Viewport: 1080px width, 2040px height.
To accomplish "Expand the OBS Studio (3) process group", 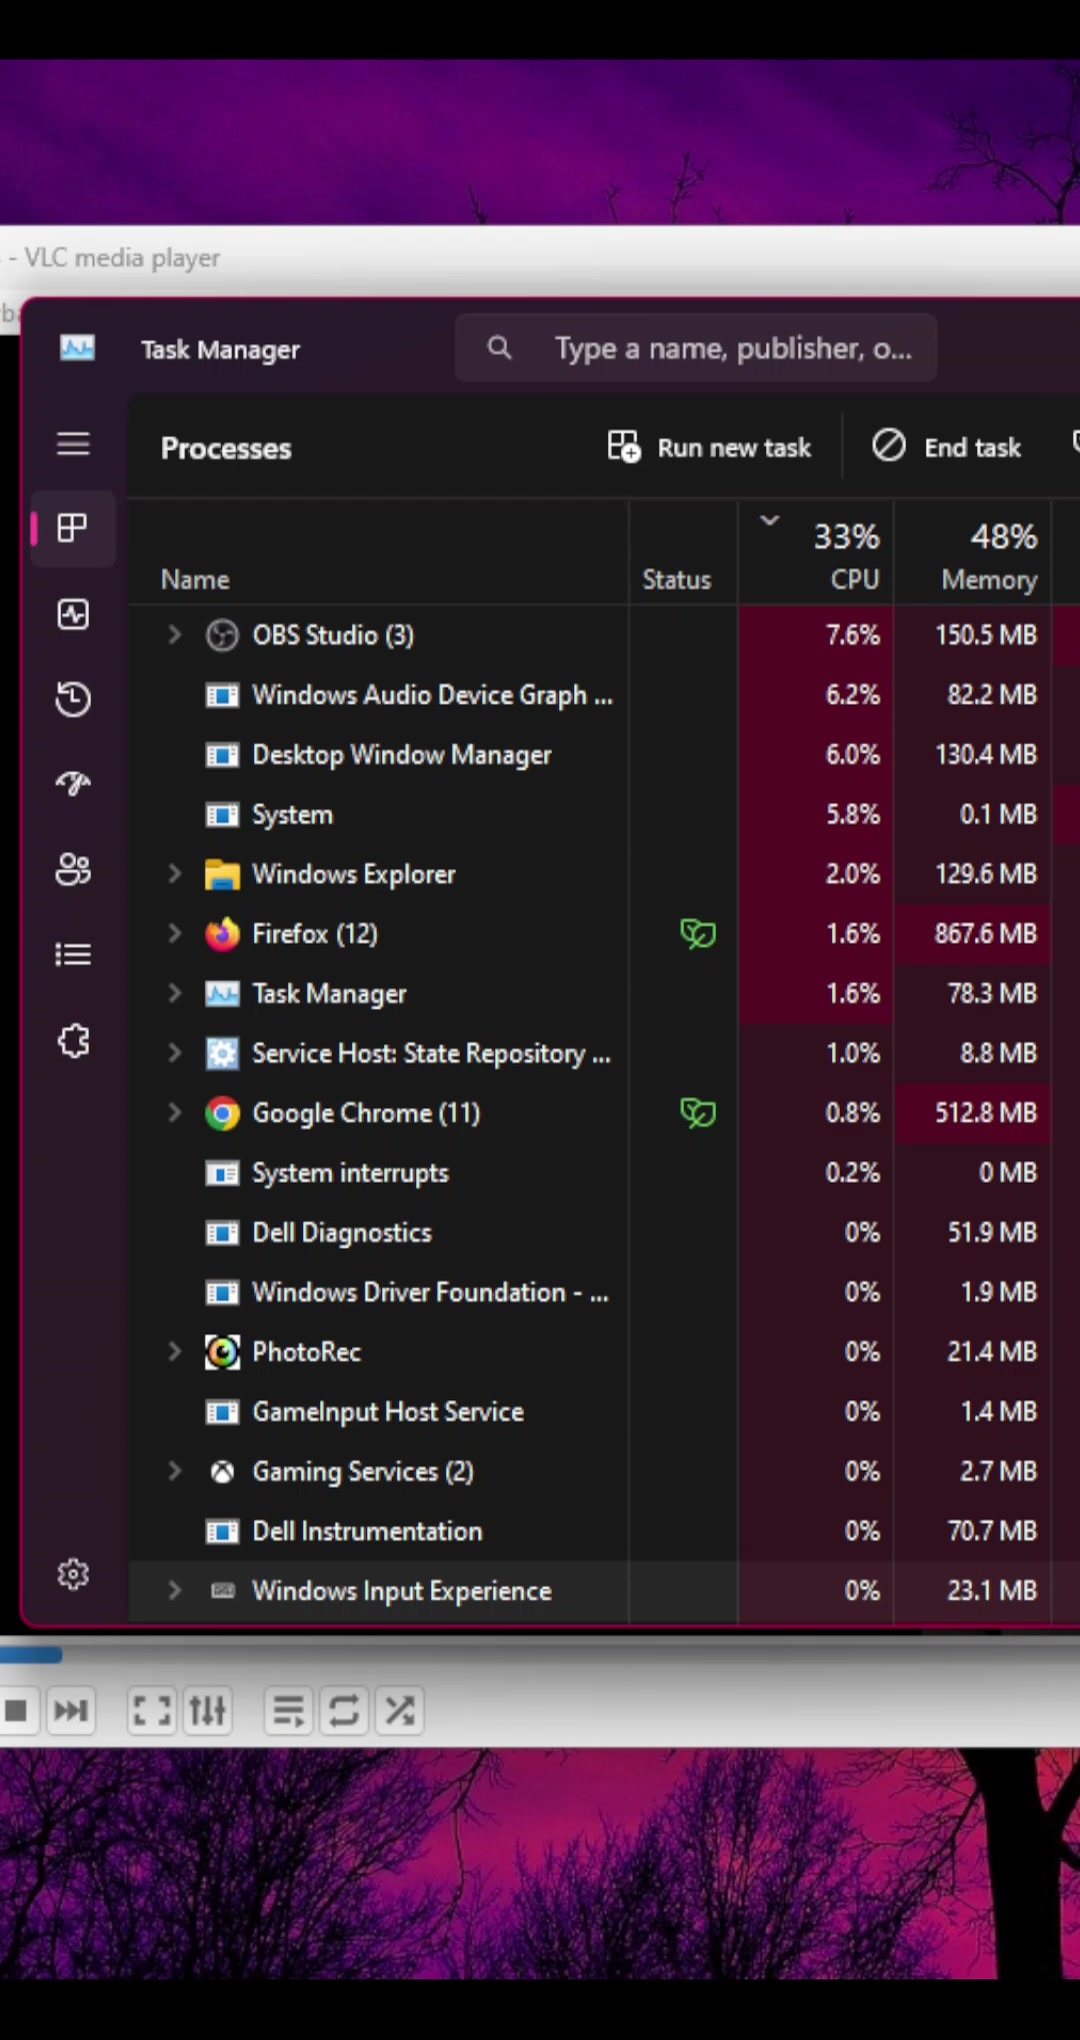I will [x=175, y=635].
